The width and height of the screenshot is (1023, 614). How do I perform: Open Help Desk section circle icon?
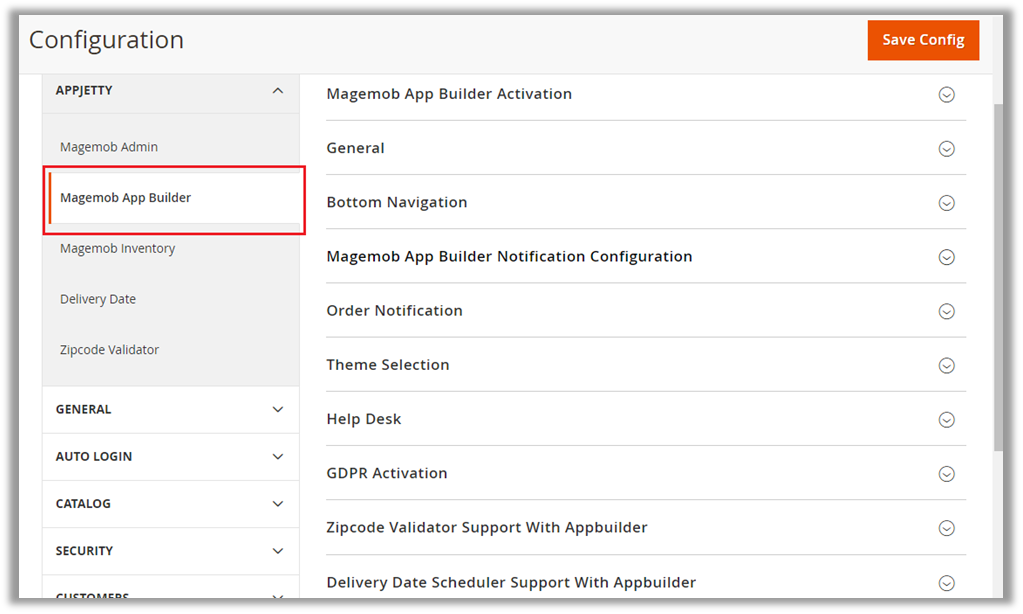point(946,420)
